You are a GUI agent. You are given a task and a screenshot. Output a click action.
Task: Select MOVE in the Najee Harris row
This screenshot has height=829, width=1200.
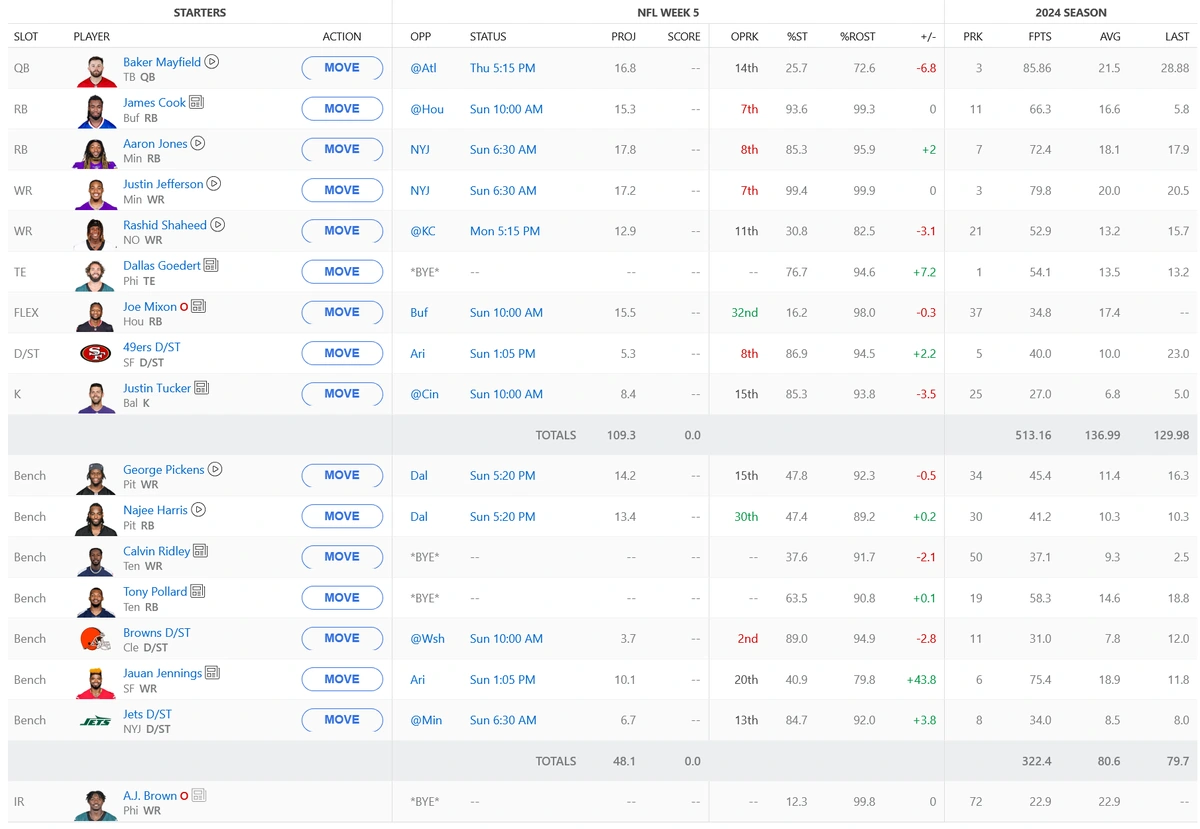pos(342,516)
